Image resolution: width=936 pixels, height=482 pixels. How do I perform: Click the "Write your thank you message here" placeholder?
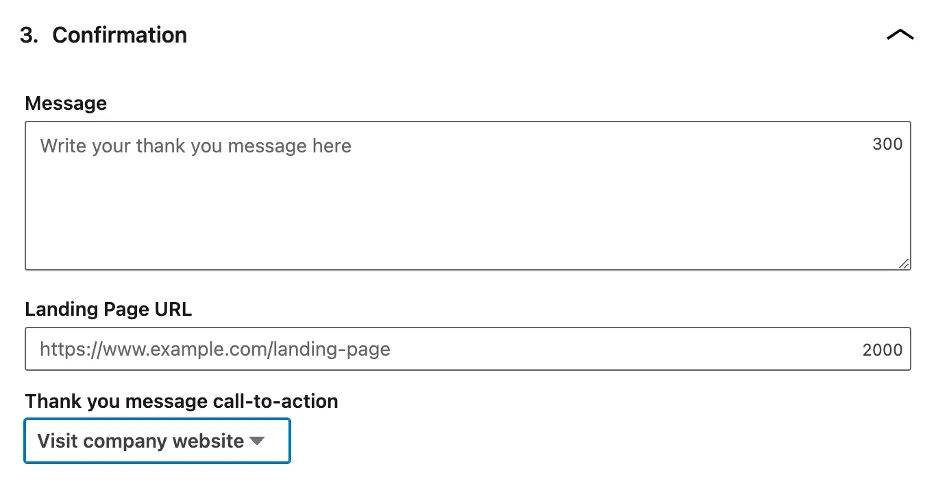tap(196, 146)
